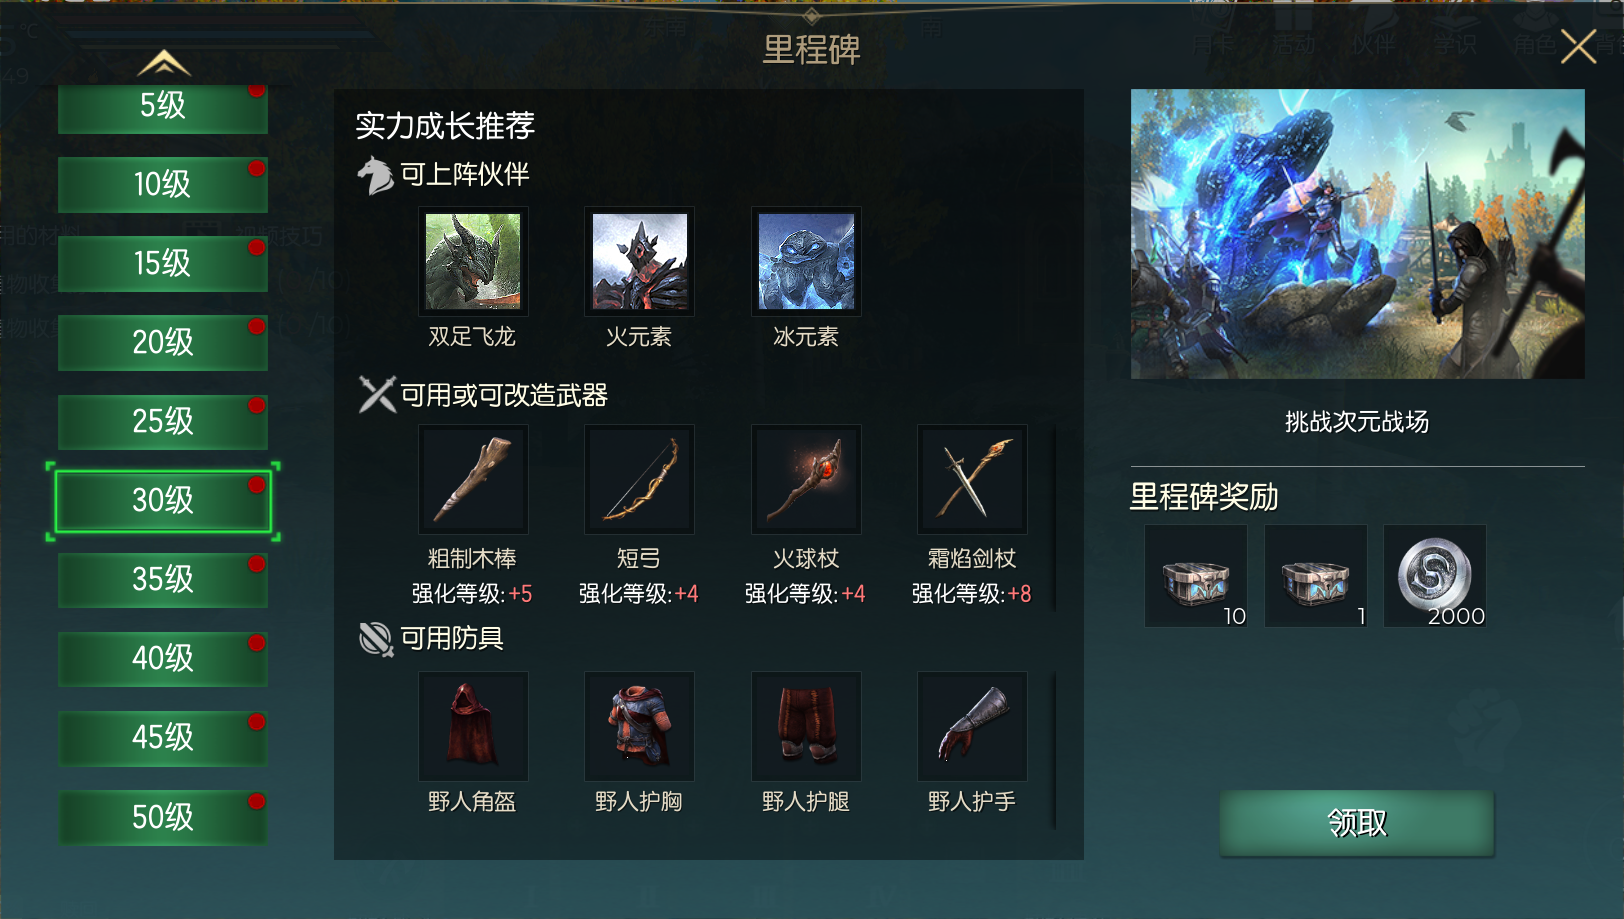Claim rewards with the 领取 button

(1357, 823)
